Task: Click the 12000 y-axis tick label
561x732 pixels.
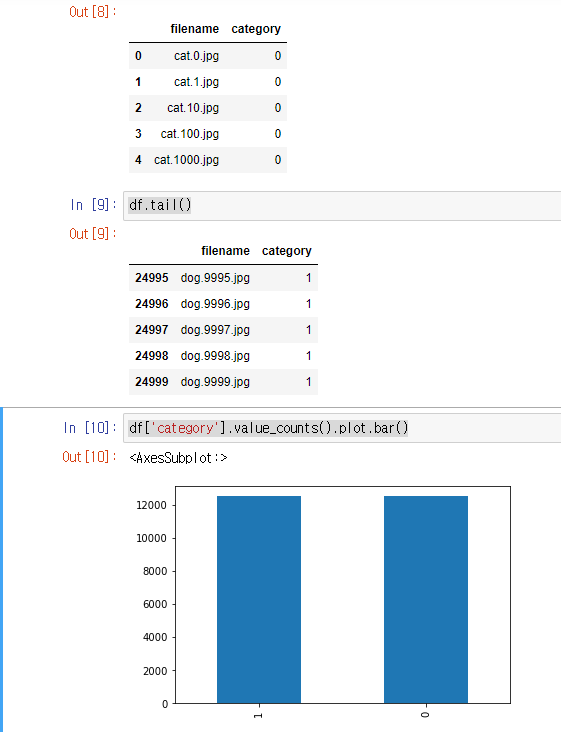Action: [x=151, y=505]
